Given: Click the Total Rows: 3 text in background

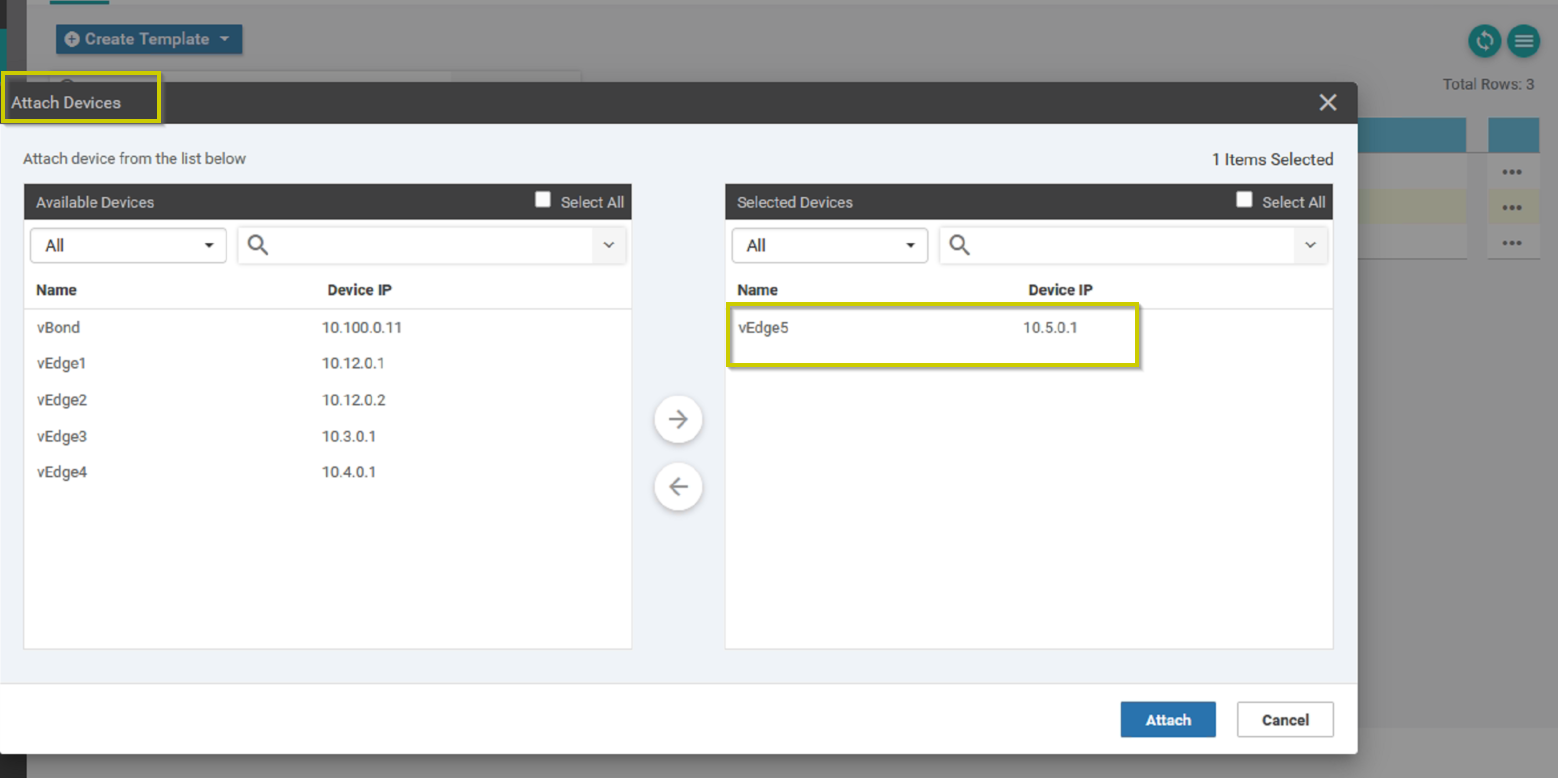Looking at the screenshot, I should (1488, 84).
